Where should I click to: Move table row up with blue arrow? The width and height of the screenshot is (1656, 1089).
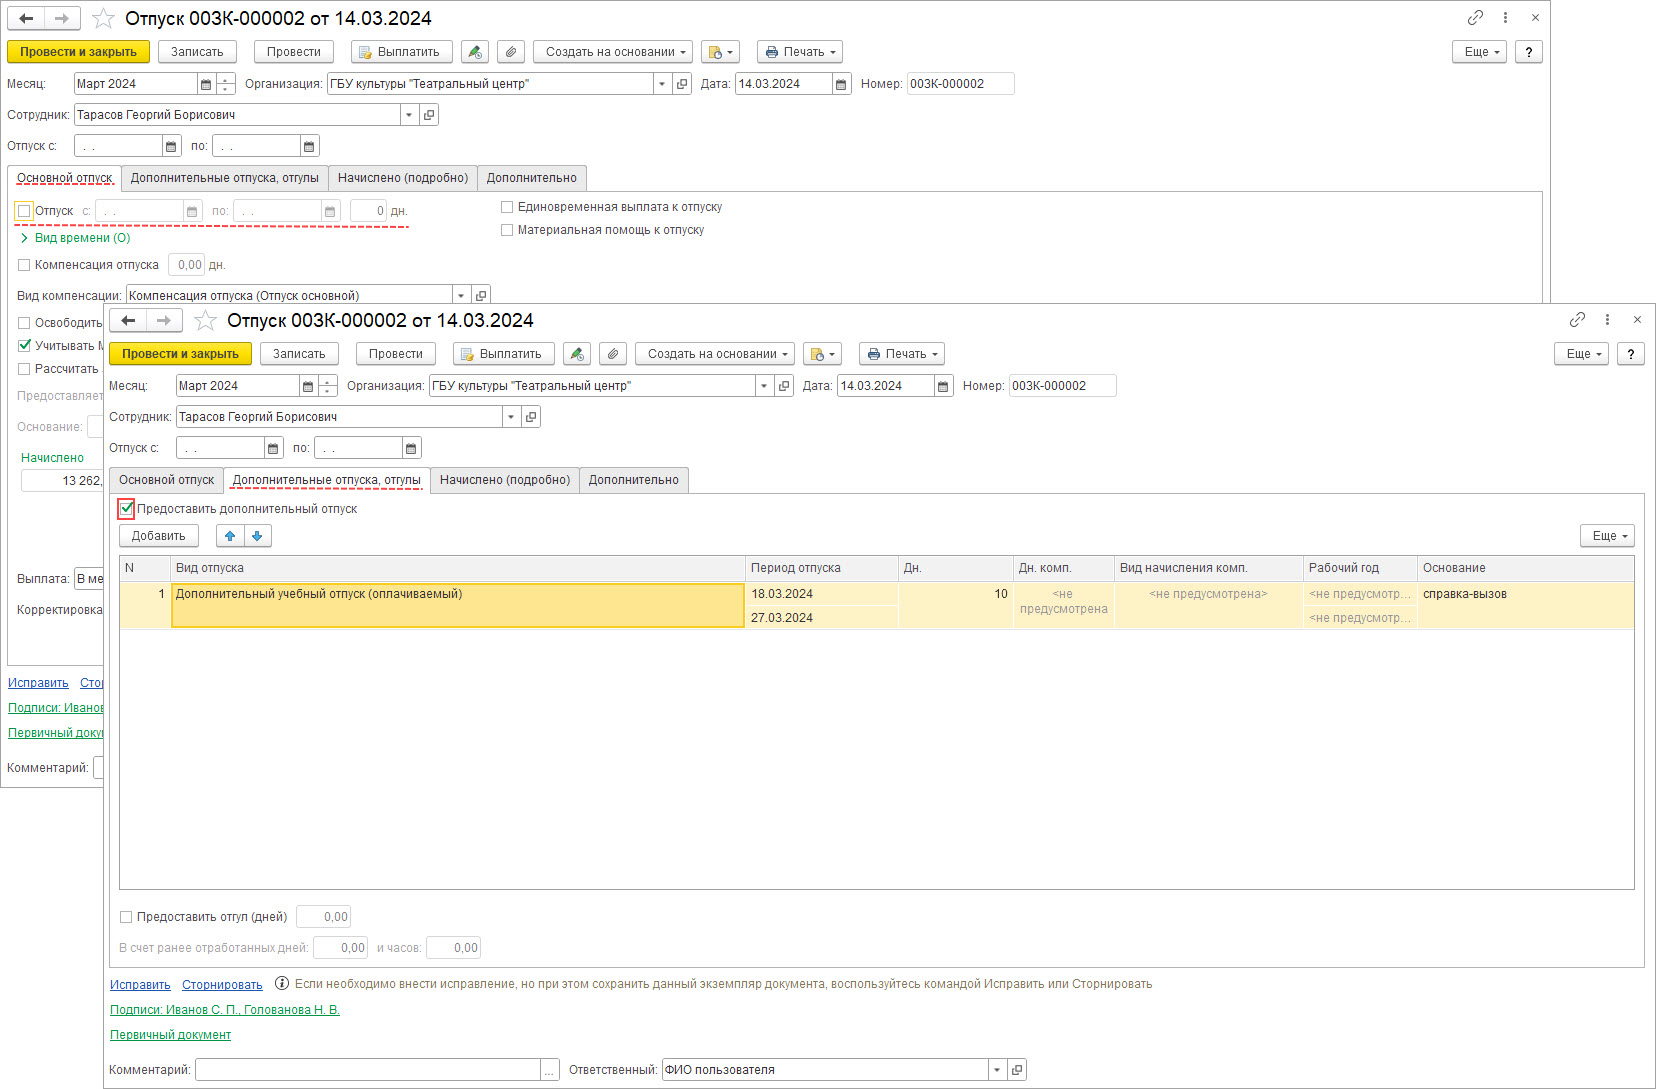[230, 536]
